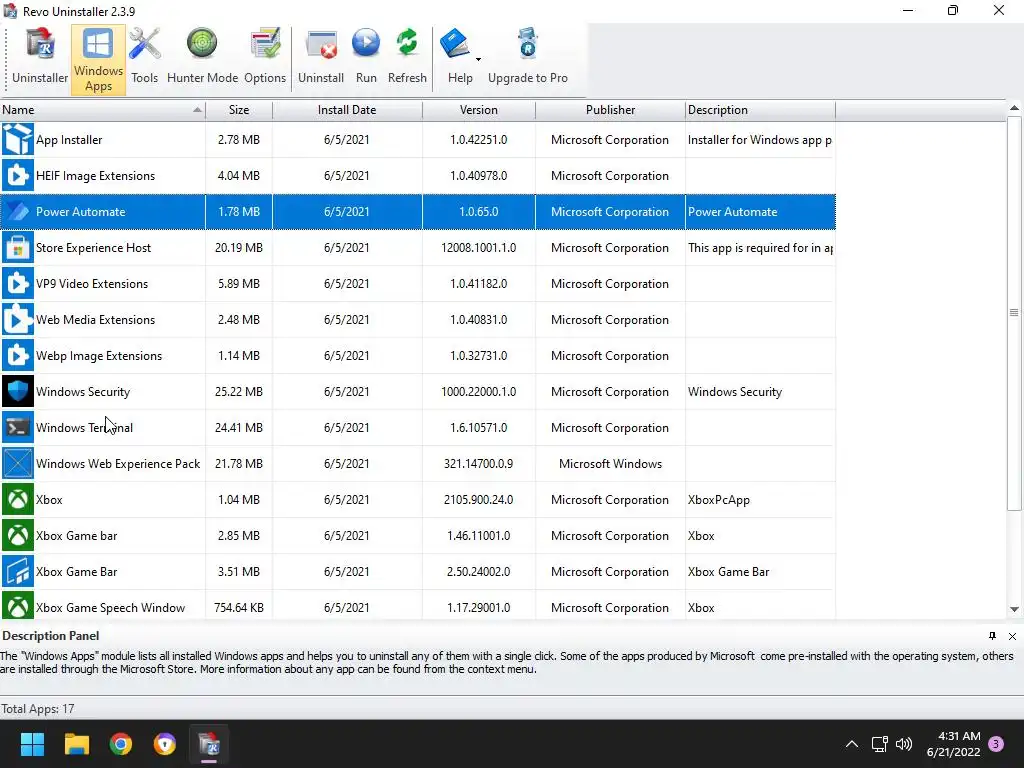Click Upgrade to Pro
The height and width of the screenshot is (768, 1024).
[528, 59]
